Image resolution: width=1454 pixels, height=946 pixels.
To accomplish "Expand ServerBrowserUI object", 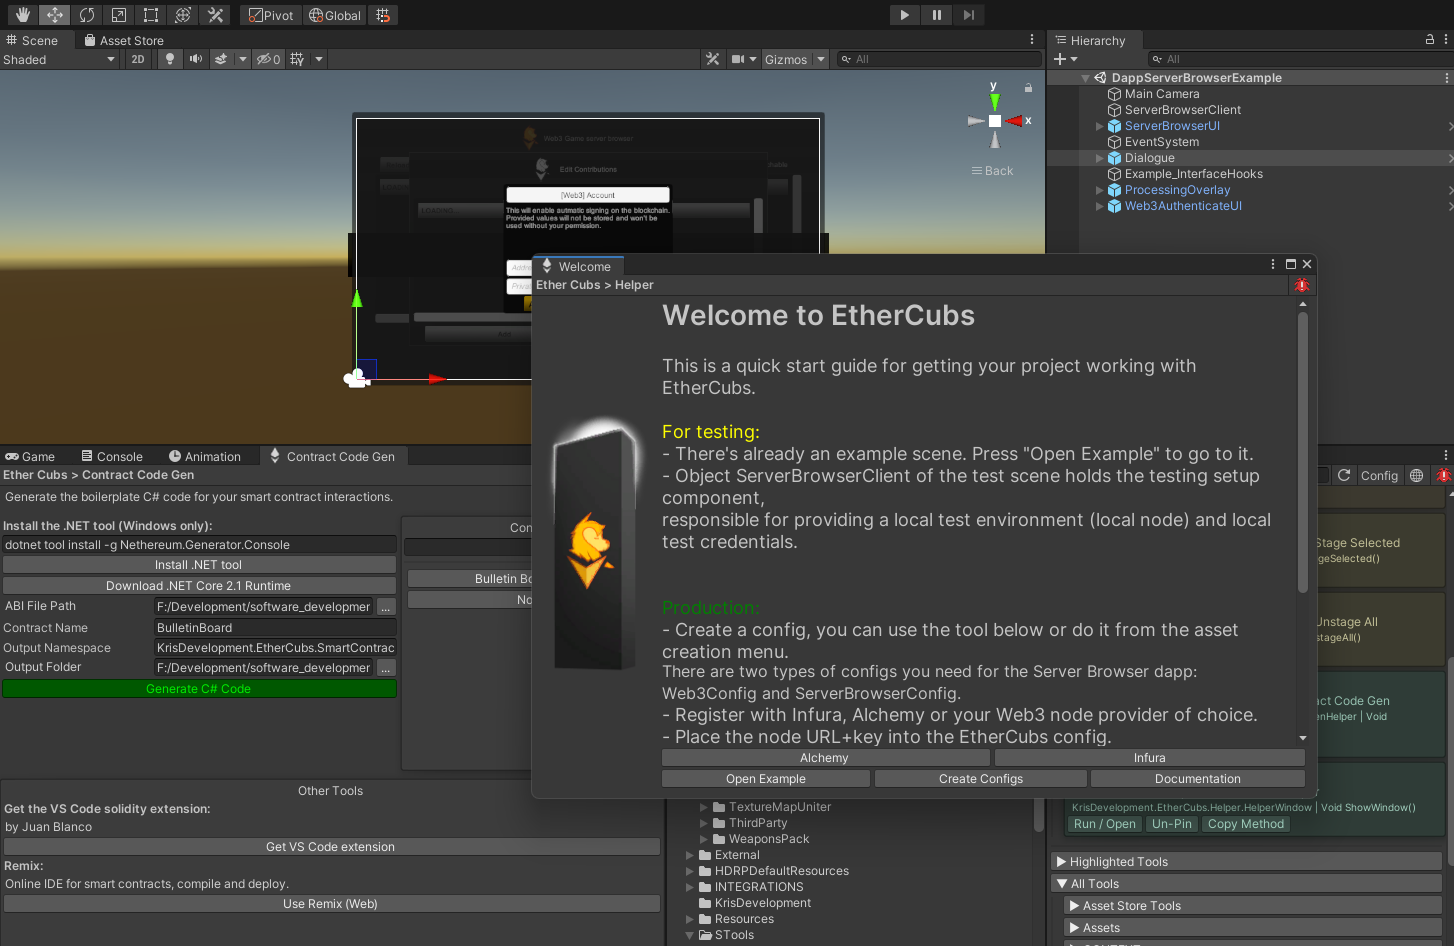I will click(x=1100, y=126).
